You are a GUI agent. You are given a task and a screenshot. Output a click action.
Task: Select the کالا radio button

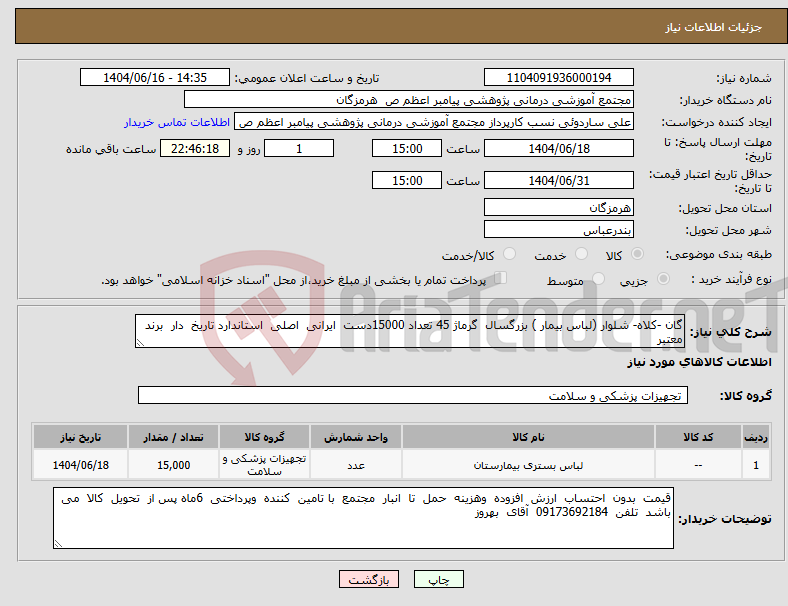pos(637,254)
